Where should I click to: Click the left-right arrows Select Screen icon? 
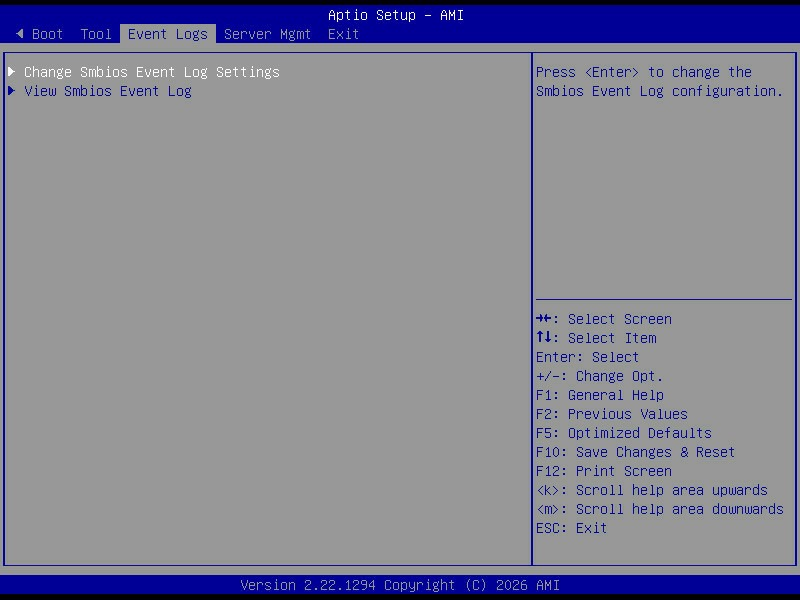(x=543, y=319)
